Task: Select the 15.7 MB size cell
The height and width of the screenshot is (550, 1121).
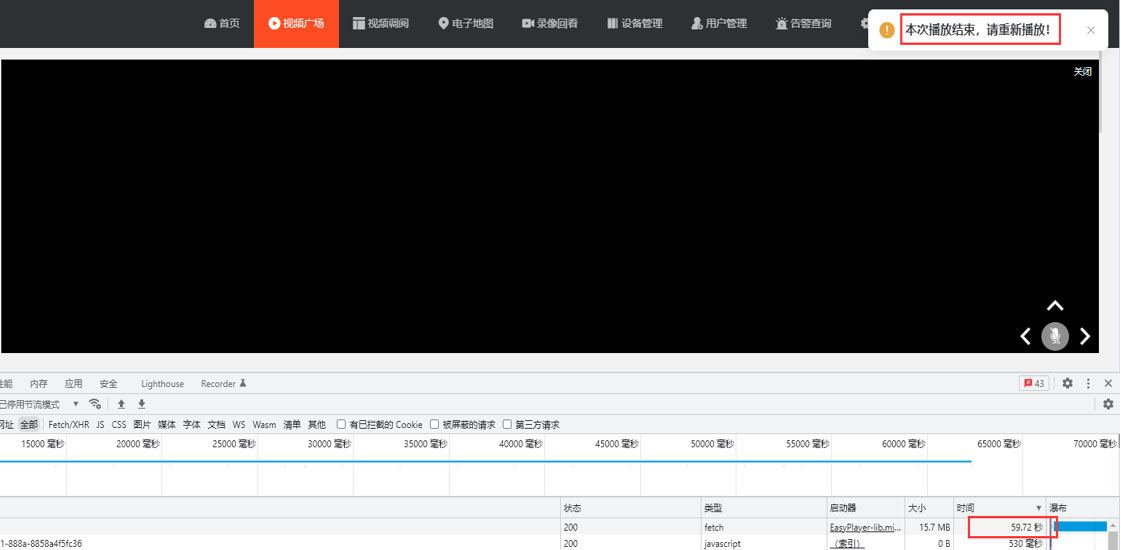Action: (x=929, y=527)
